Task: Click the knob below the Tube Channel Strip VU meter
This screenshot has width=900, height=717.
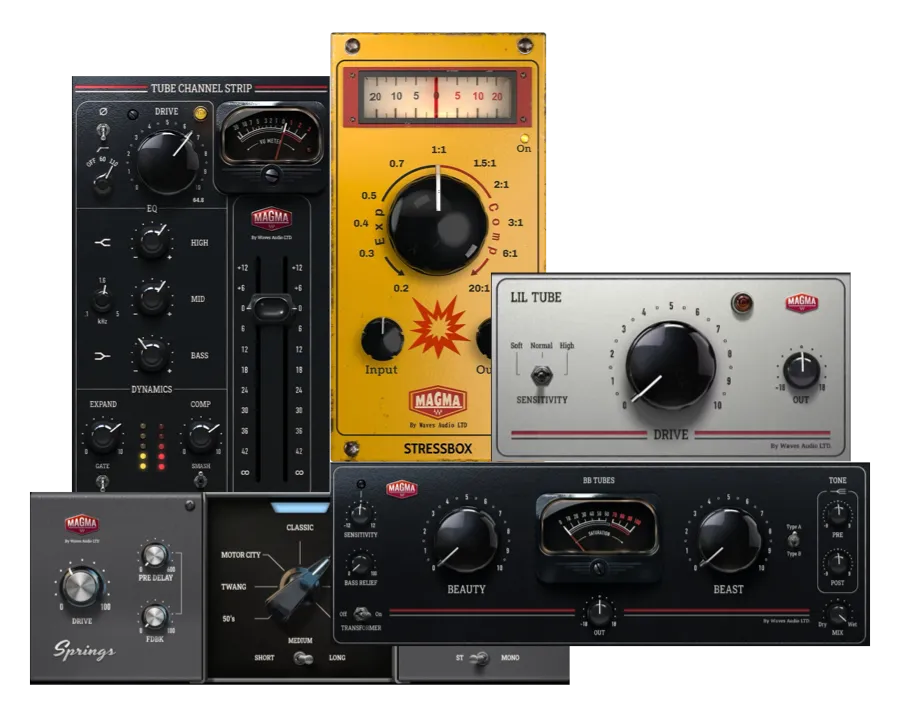Action: (271, 174)
